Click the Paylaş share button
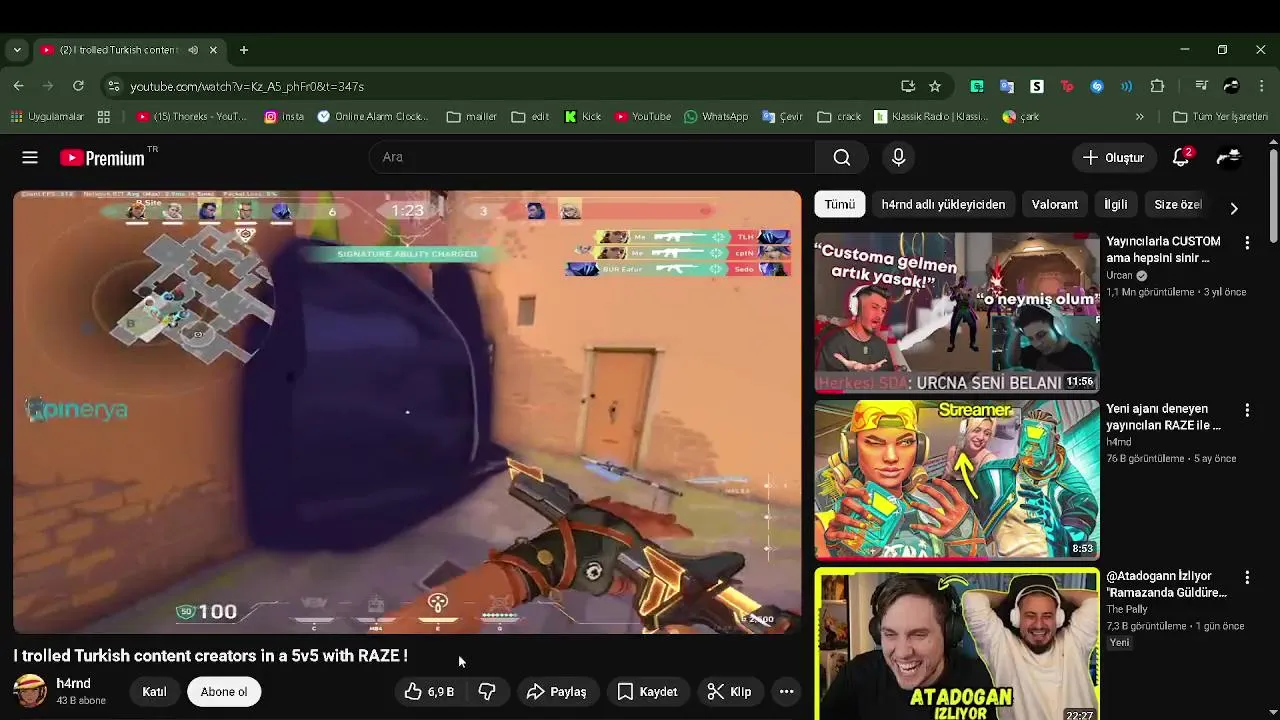The height and width of the screenshot is (720, 1280). pyautogui.click(x=557, y=692)
